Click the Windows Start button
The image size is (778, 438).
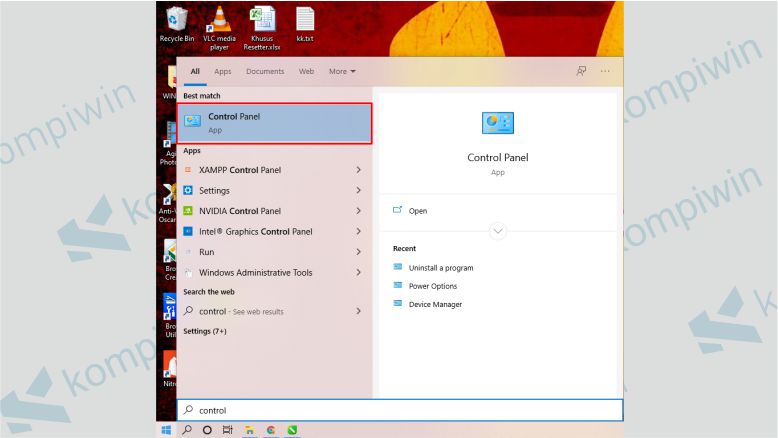[166, 430]
